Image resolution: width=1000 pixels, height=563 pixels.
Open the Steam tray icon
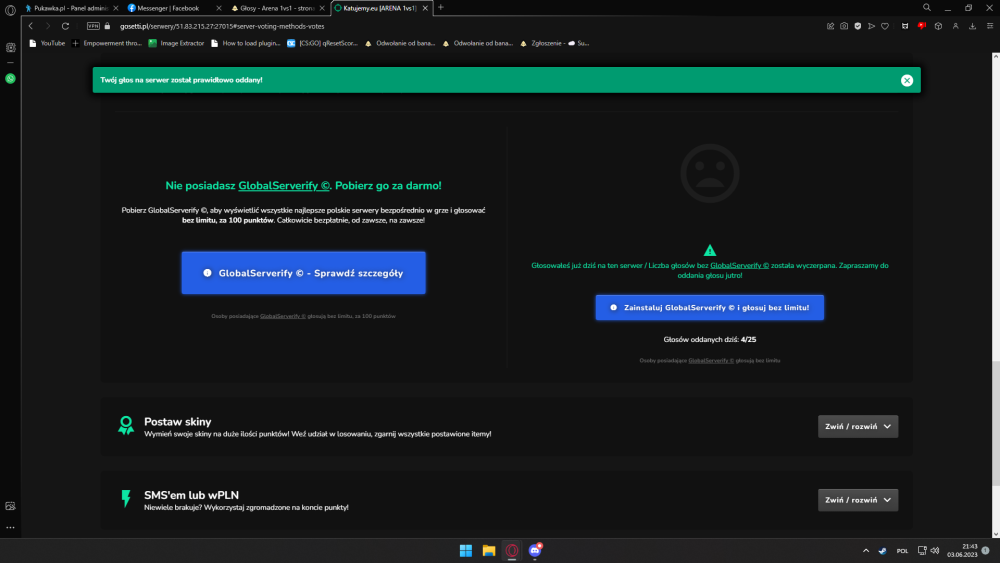coord(882,551)
